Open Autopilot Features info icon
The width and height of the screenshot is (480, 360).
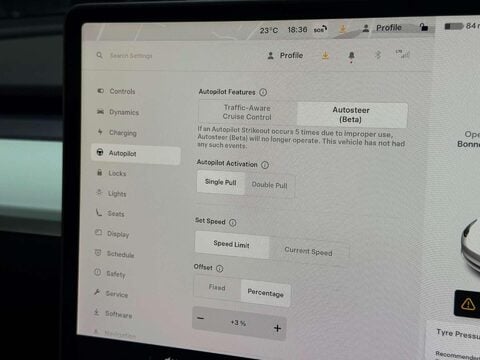263,92
